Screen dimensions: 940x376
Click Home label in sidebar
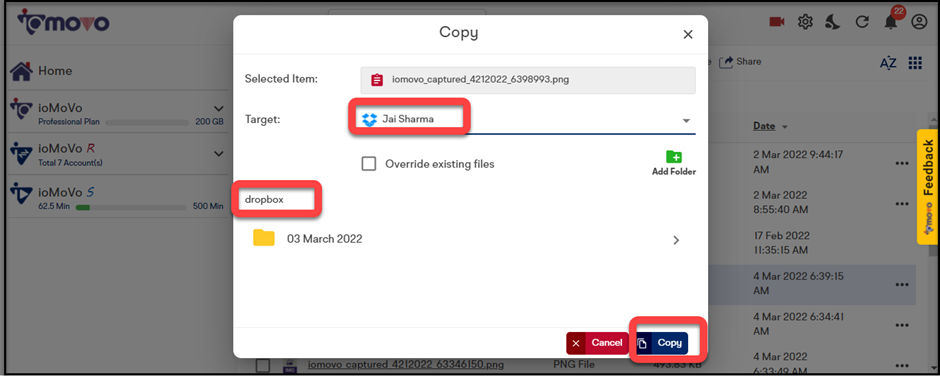55,71
